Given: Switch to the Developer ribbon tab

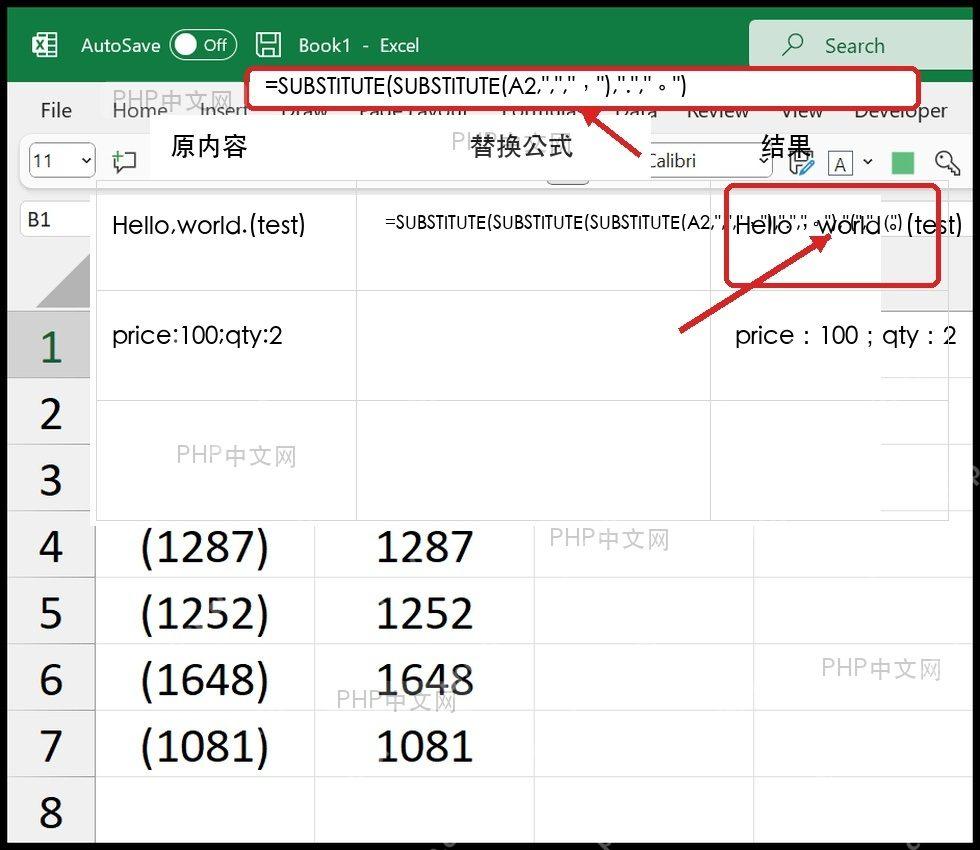Looking at the screenshot, I should coord(901,111).
